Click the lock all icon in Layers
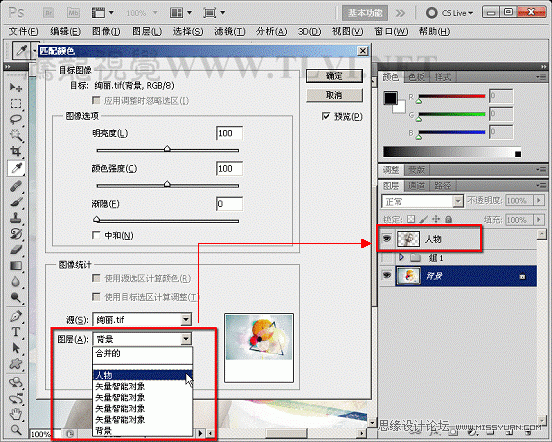 tap(448, 219)
